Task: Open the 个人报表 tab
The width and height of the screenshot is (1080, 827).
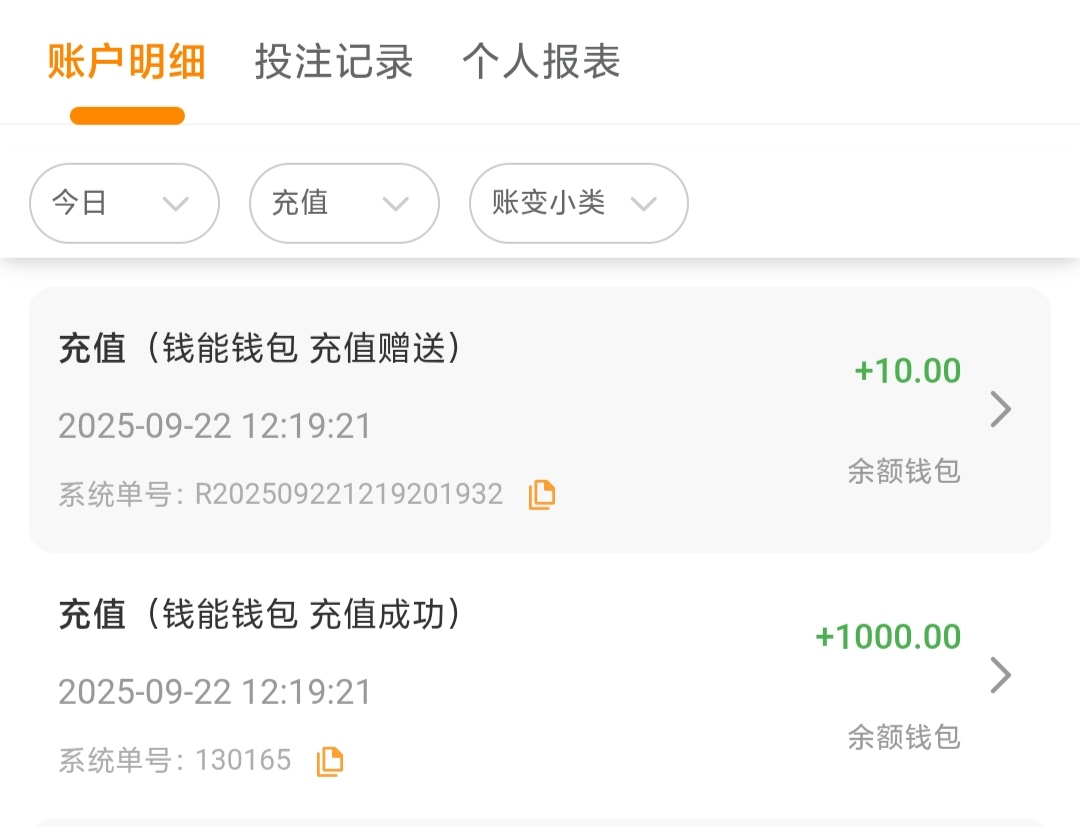Action: pos(541,62)
